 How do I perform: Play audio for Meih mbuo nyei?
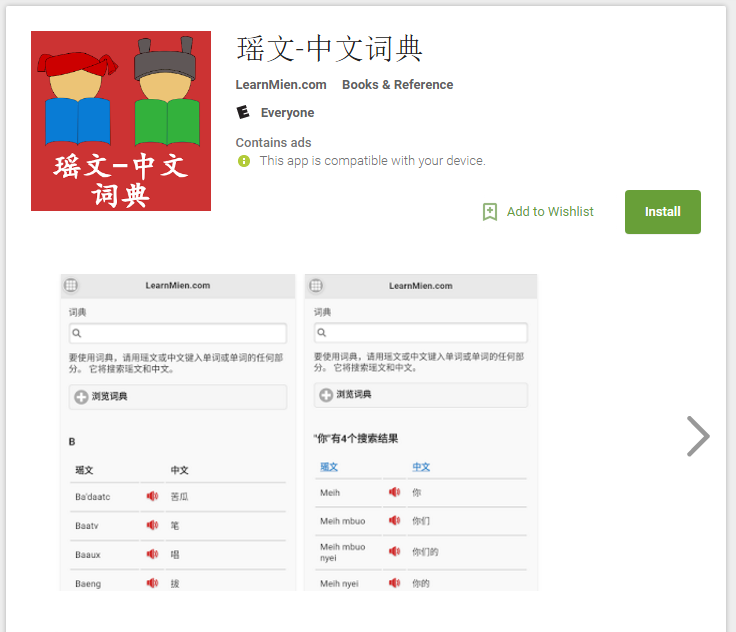pos(395,551)
